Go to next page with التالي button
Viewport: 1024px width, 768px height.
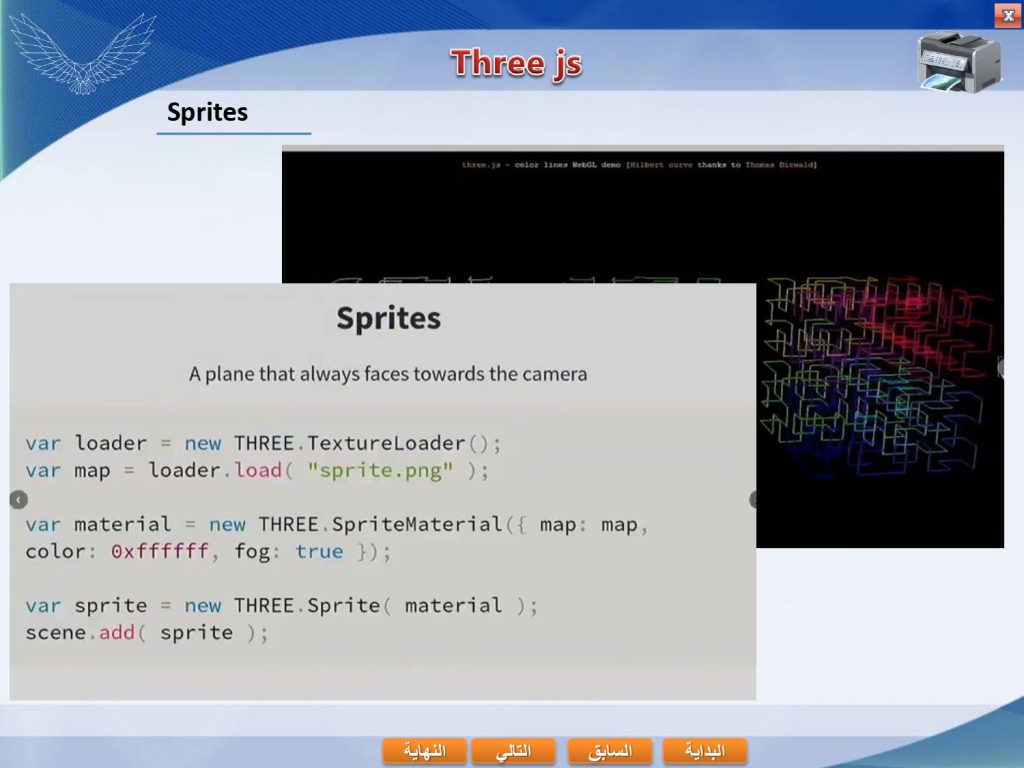click(513, 751)
